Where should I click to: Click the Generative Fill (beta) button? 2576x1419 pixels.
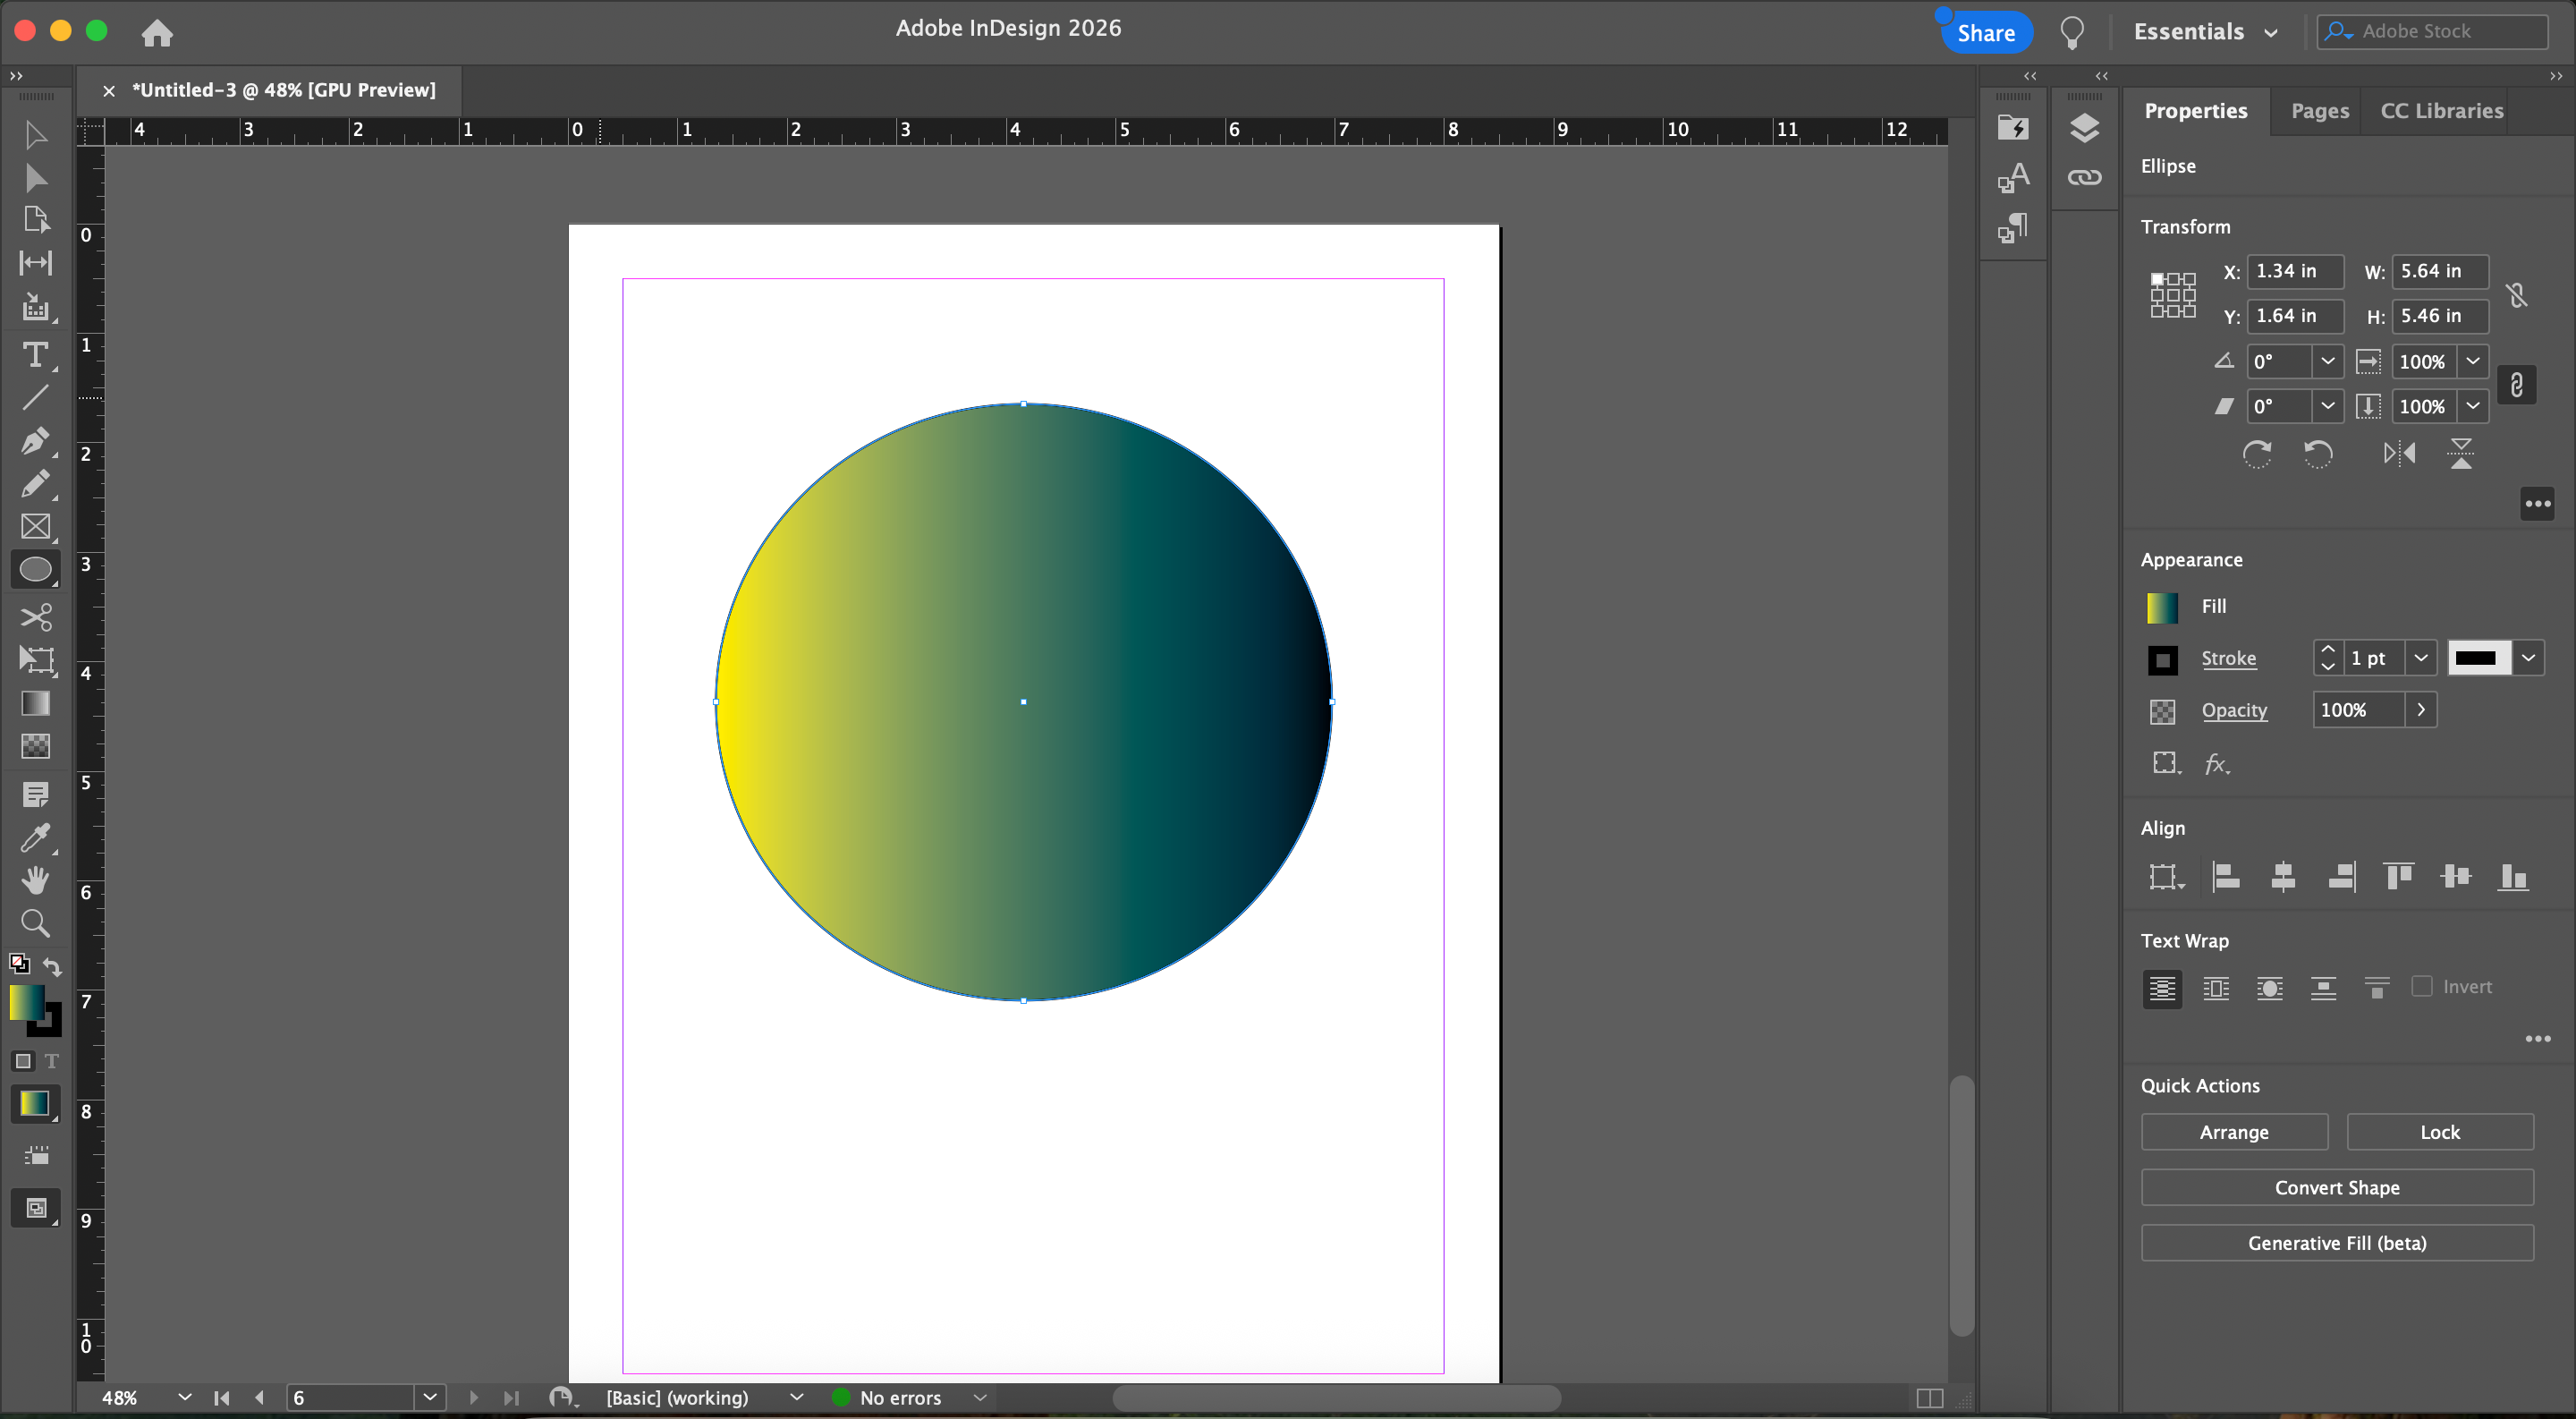[2336, 1243]
